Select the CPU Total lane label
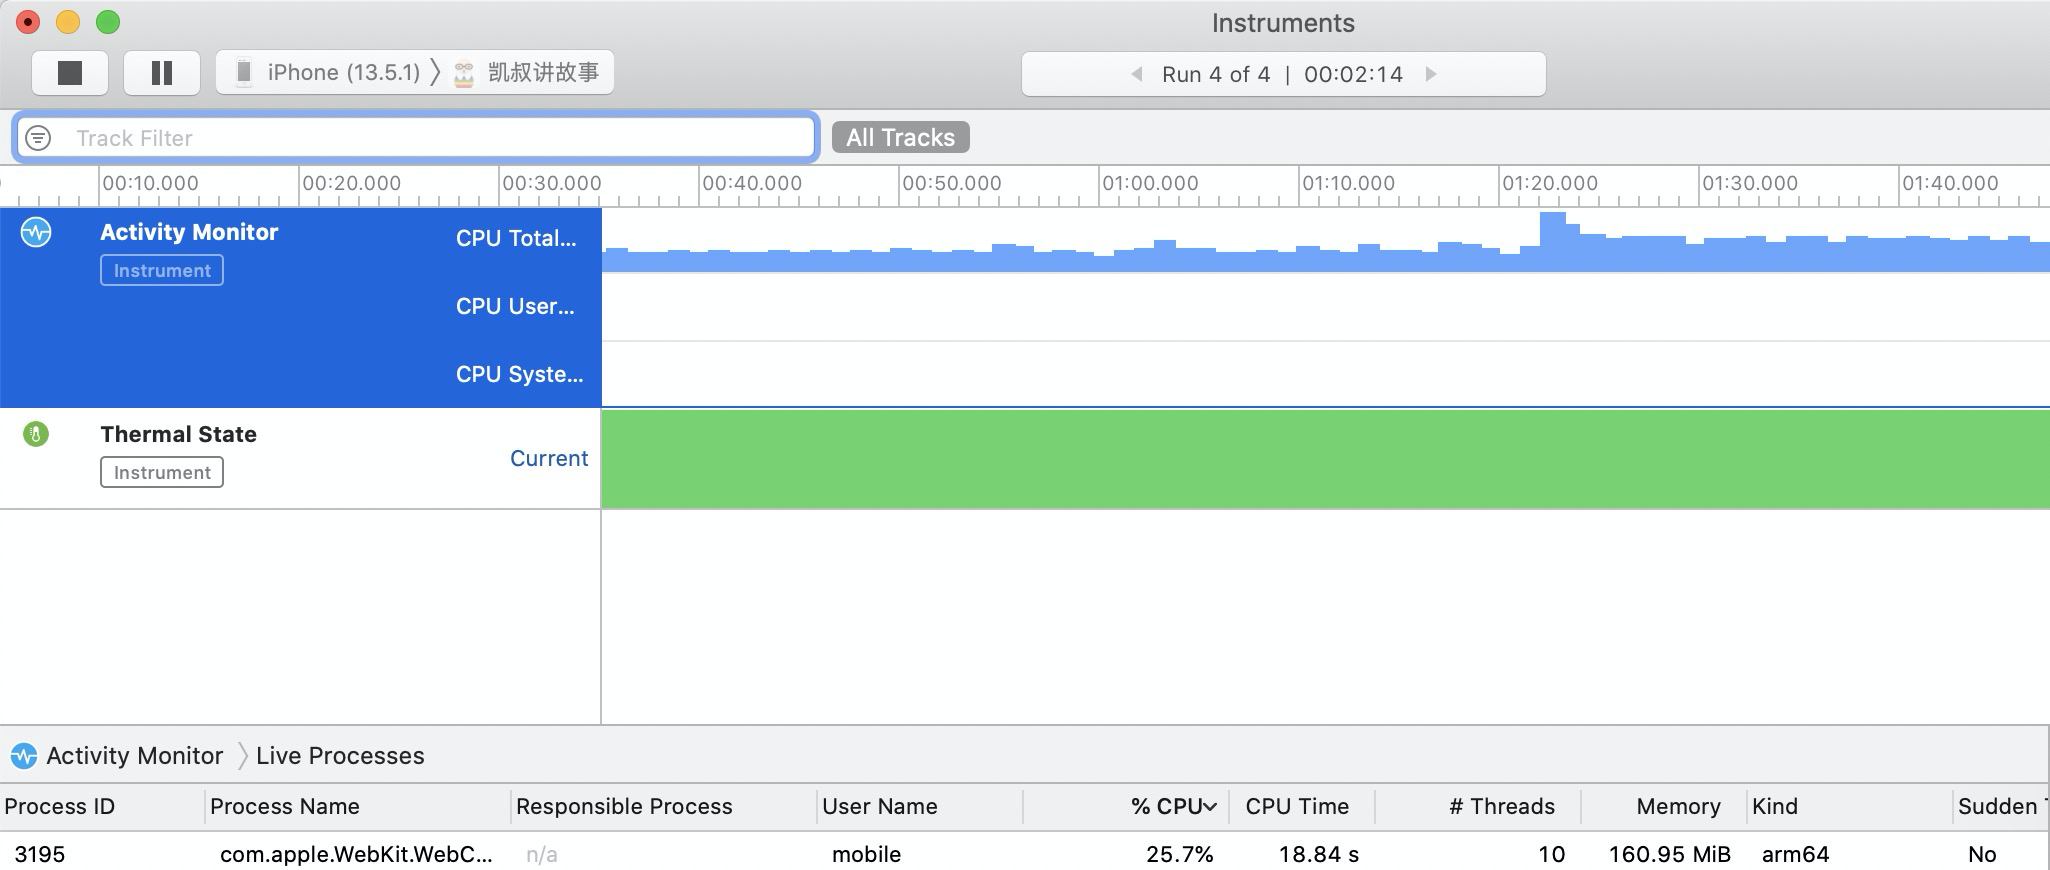 coord(516,238)
